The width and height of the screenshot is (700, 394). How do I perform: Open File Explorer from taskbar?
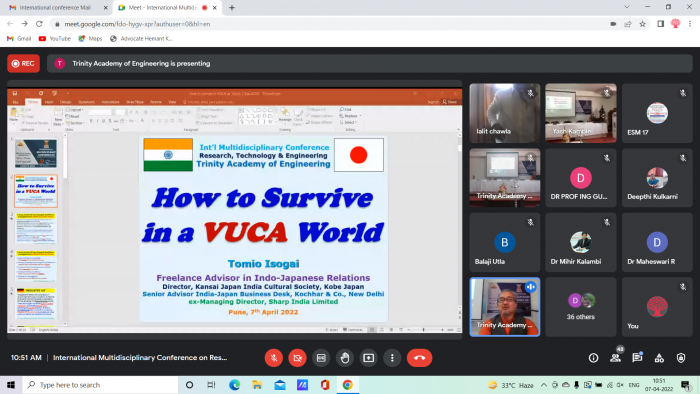coord(257,385)
